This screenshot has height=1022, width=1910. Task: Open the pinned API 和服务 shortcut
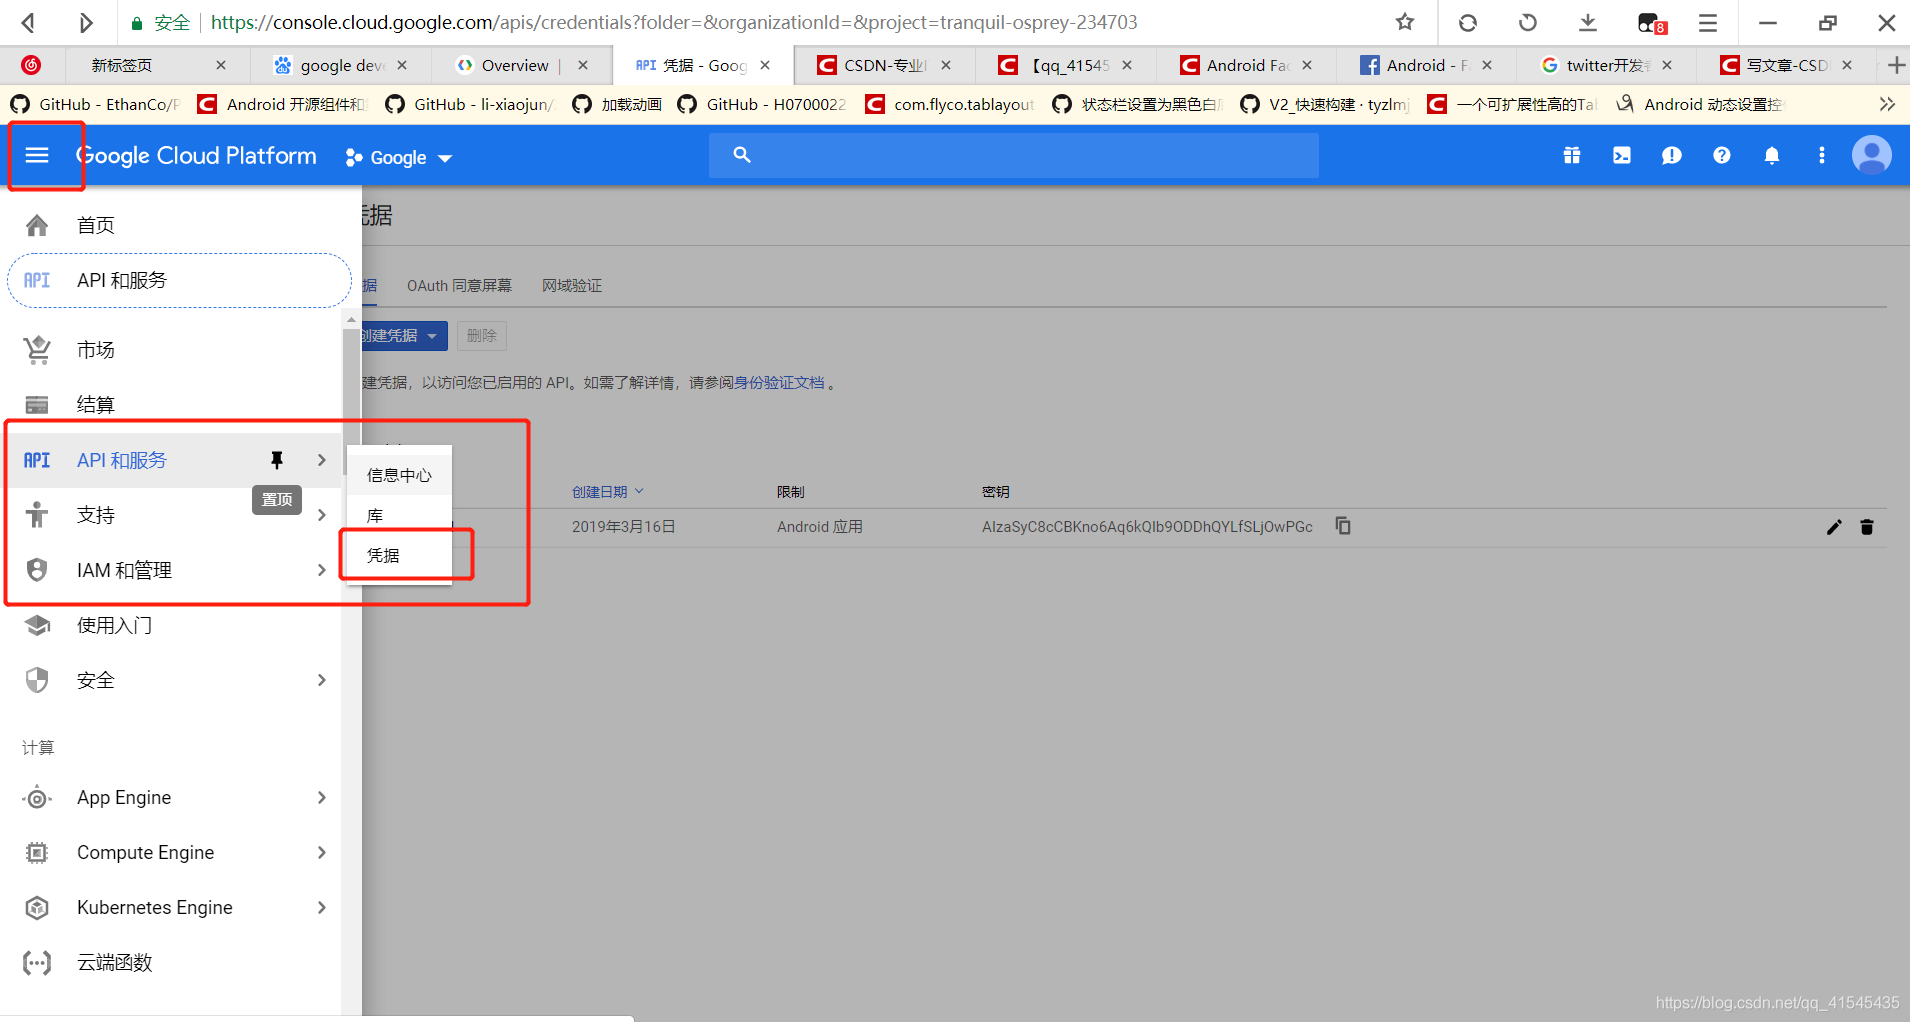pos(179,280)
